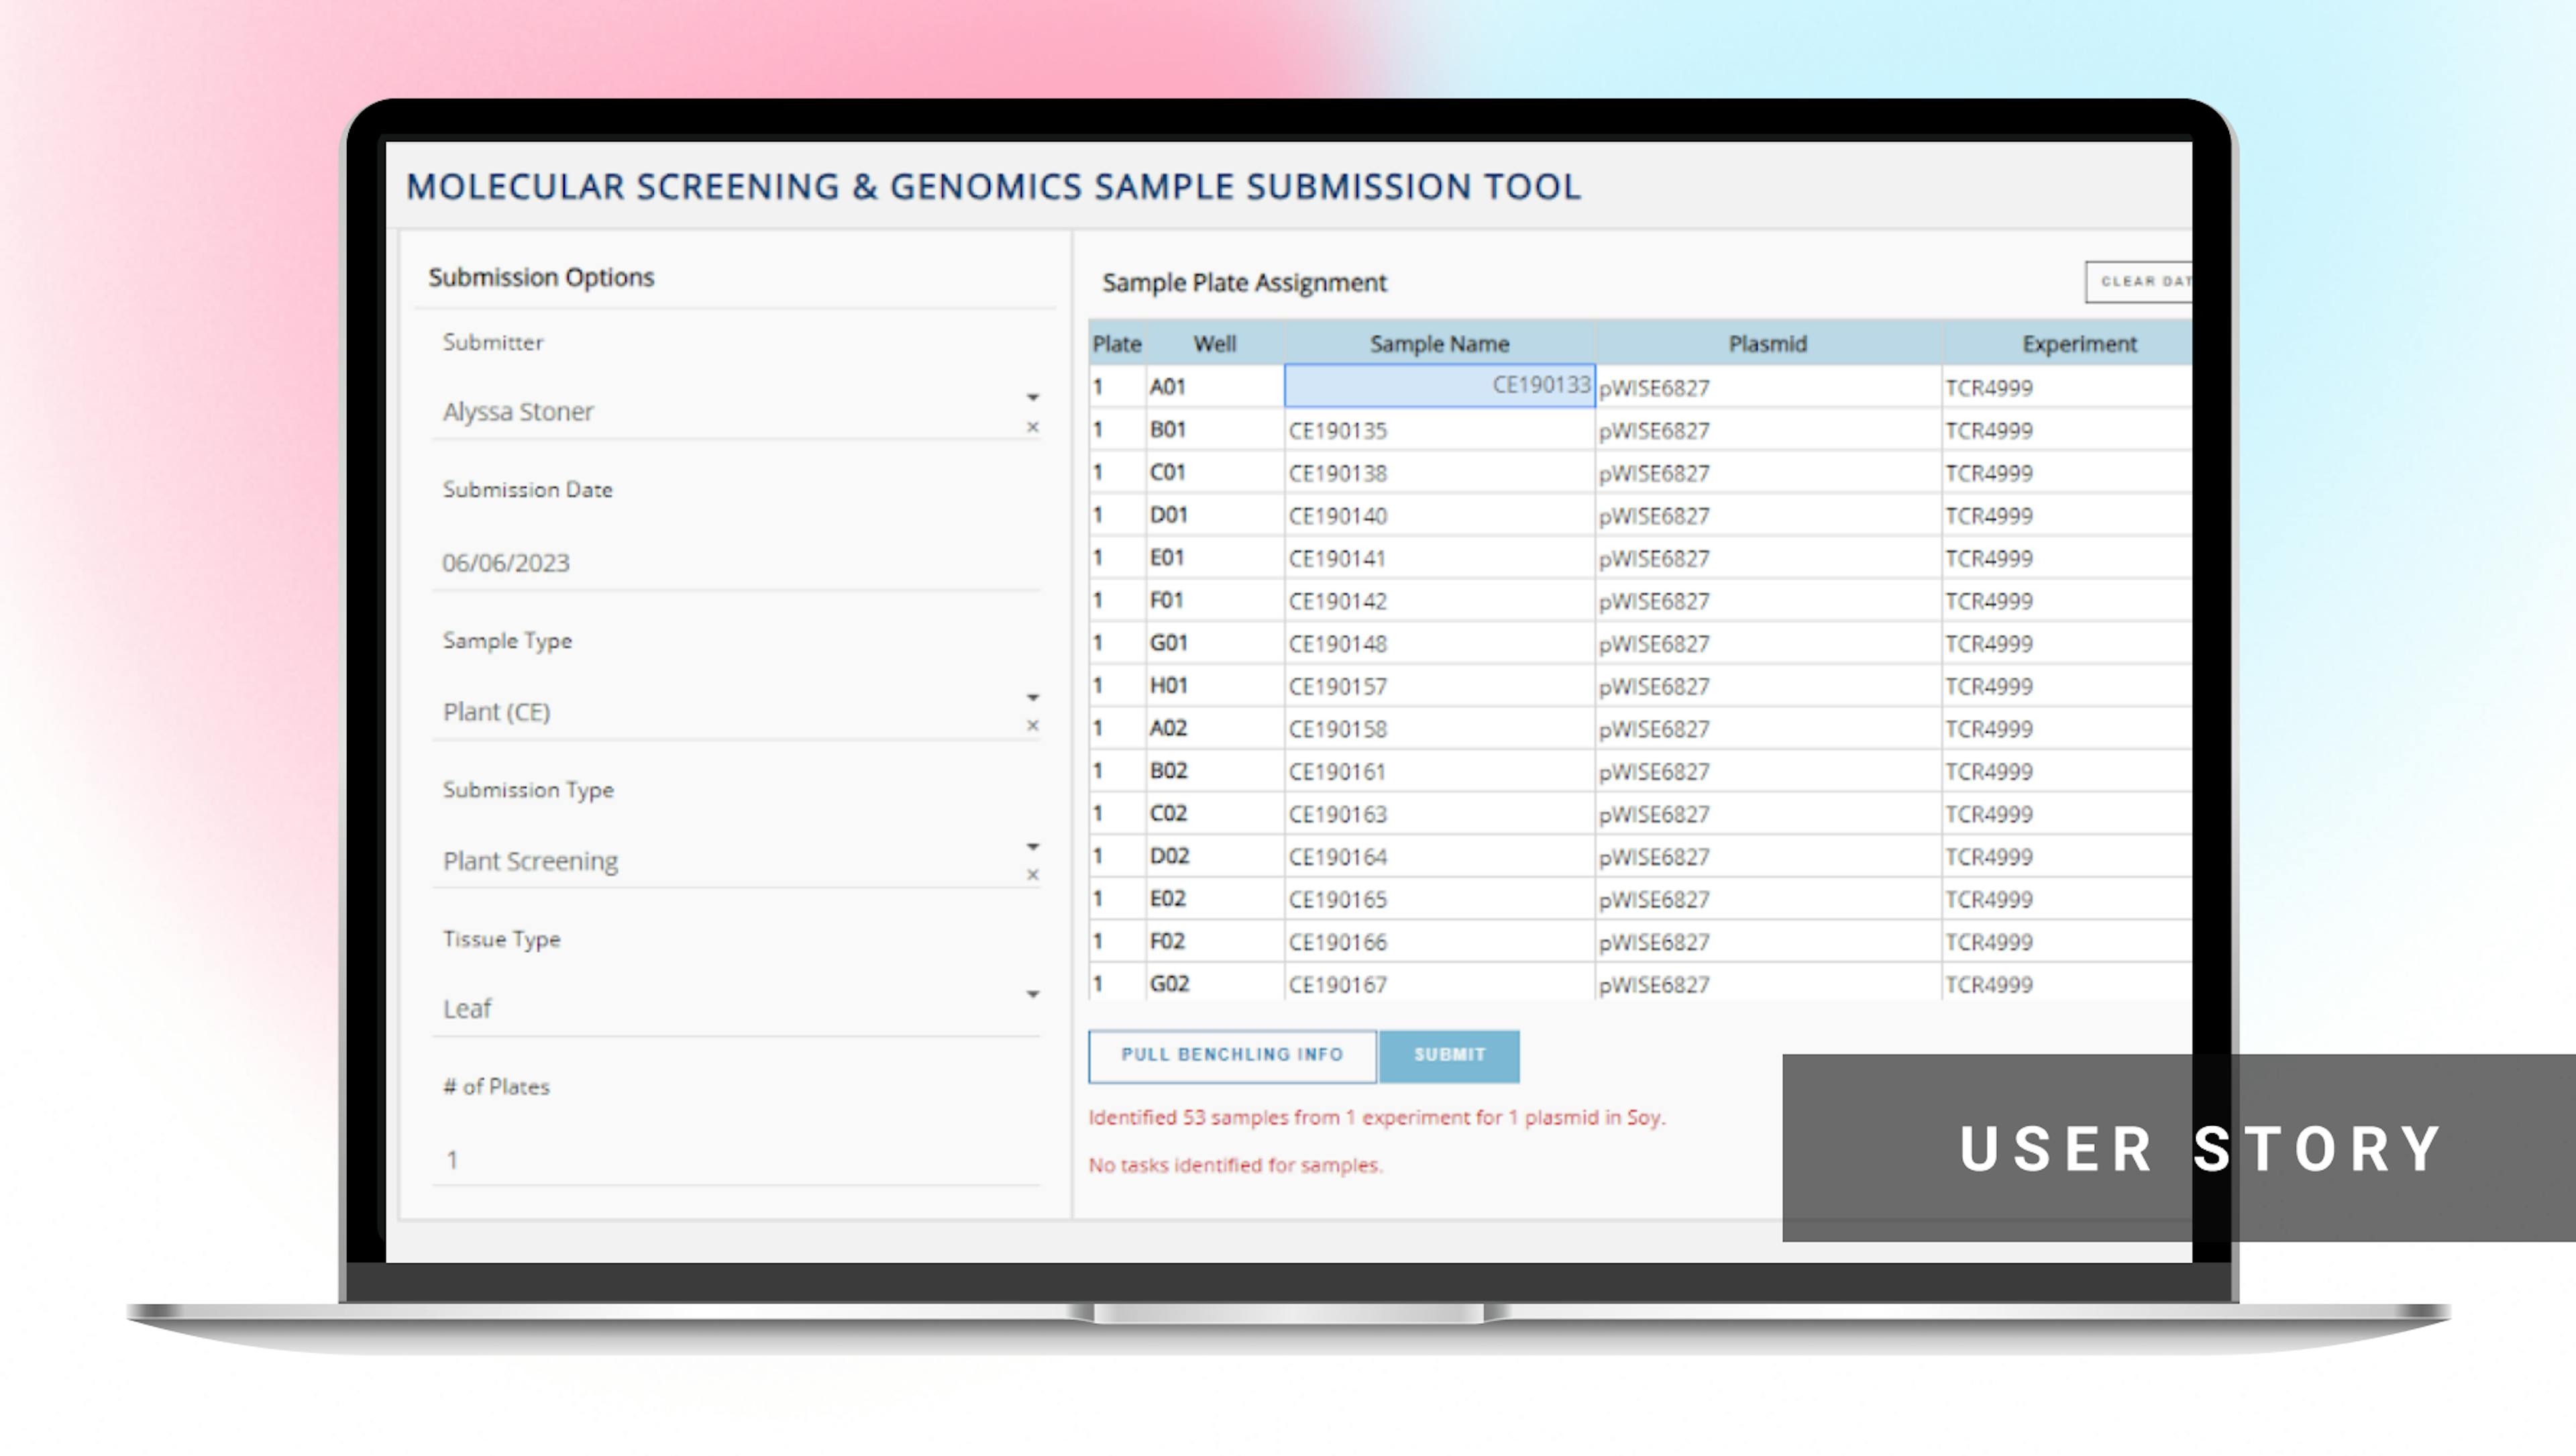2576x1456 pixels.
Task: Click TCR4999 experiment cell in row D02
Action: click(x=2067, y=857)
